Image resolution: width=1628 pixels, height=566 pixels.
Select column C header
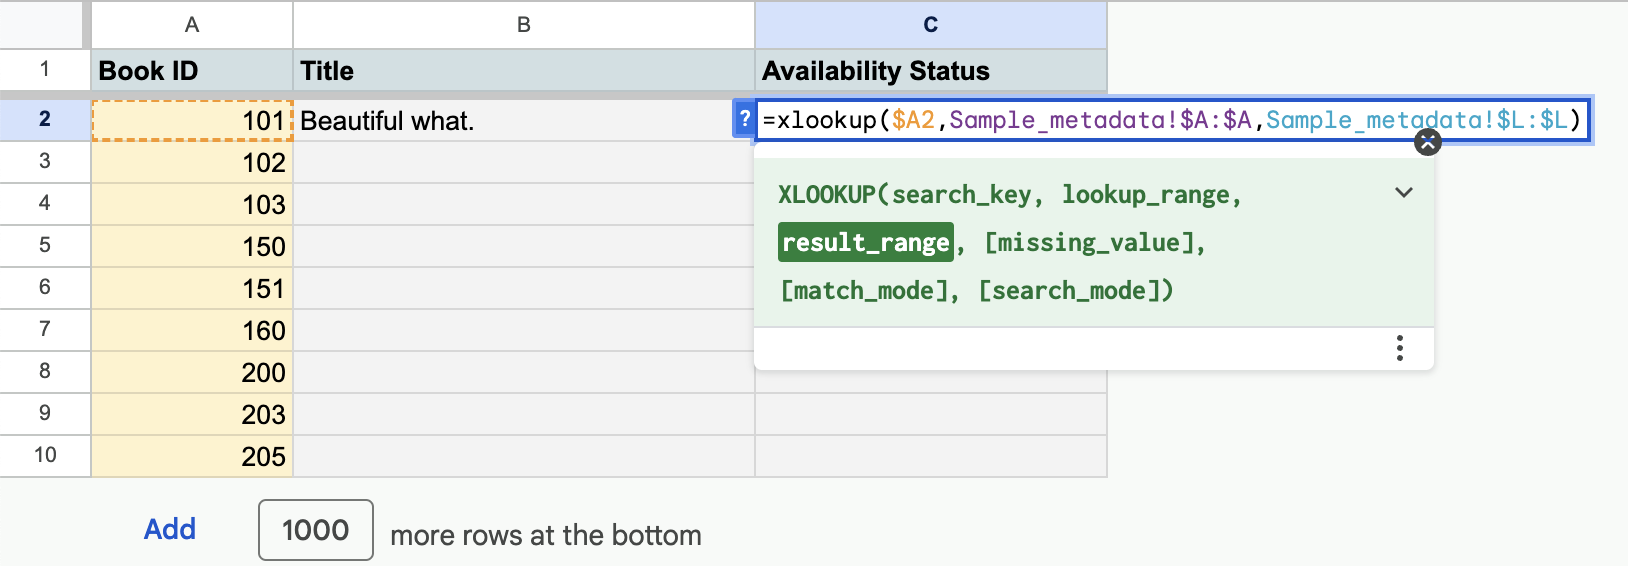tap(930, 25)
